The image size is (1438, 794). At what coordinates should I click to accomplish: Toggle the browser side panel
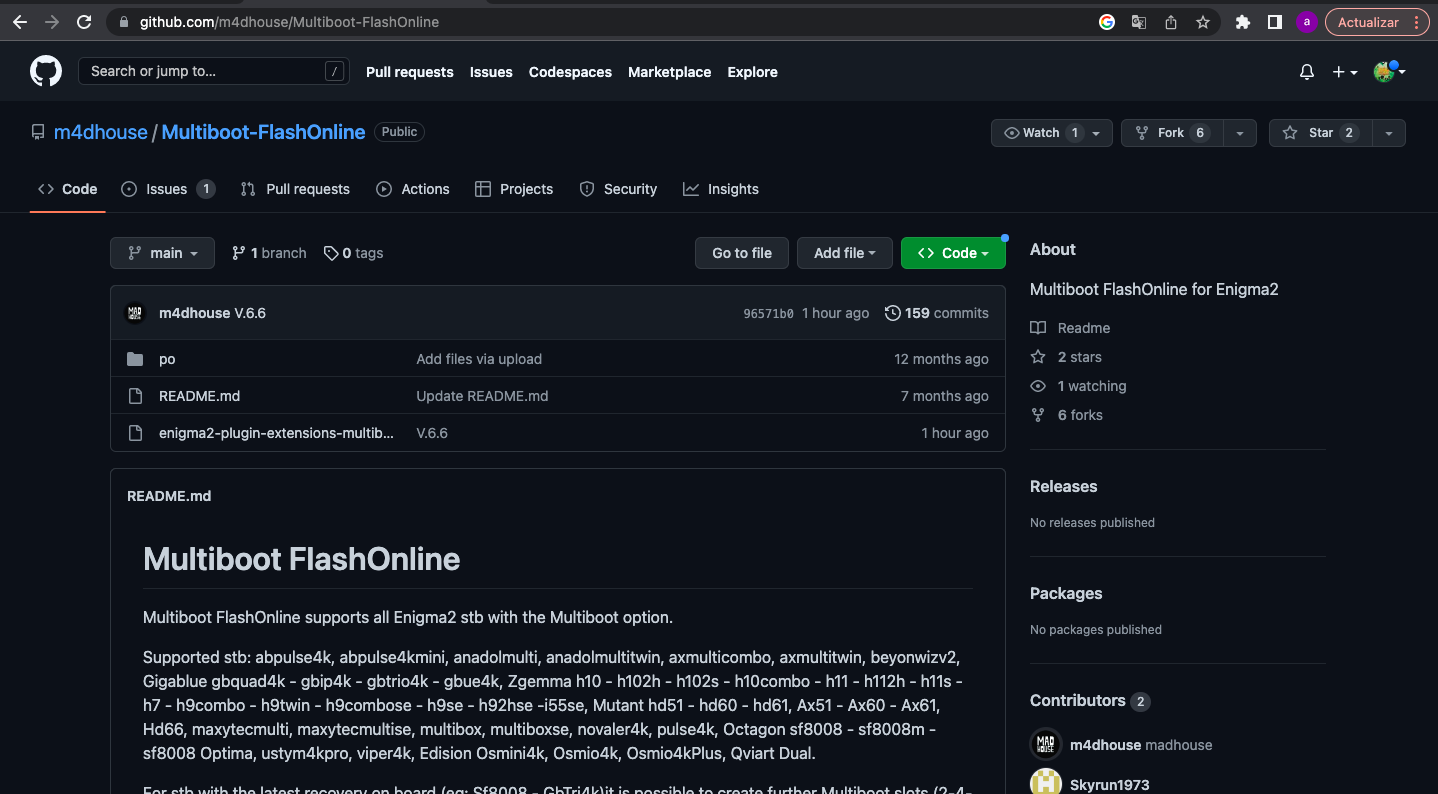click(x=1275, y=22)
